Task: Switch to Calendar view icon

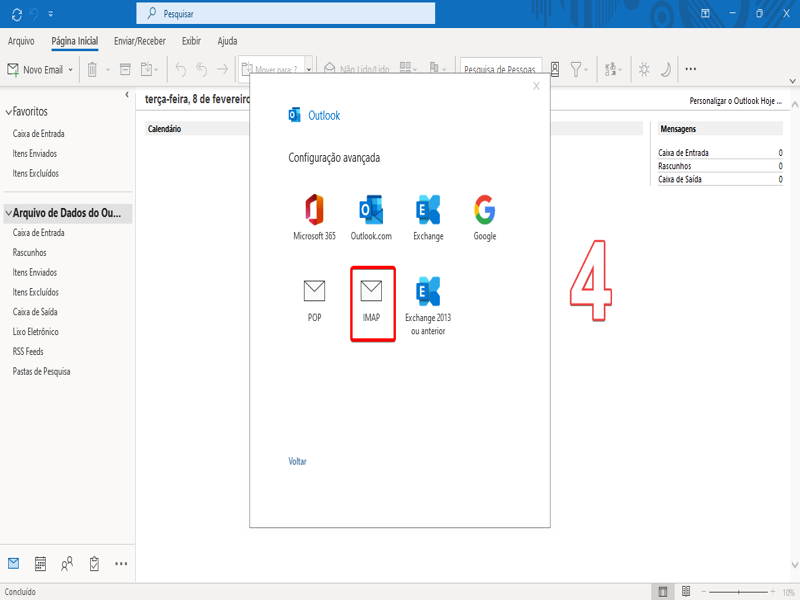Action: (40, 564)
